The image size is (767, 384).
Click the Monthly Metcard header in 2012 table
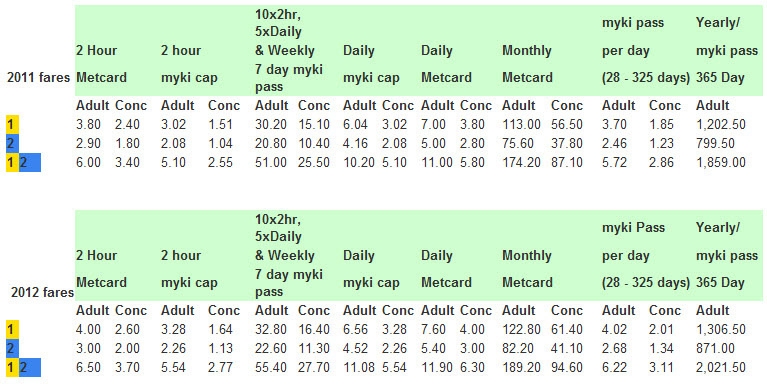pyautogui.click(x=527, y=269)
